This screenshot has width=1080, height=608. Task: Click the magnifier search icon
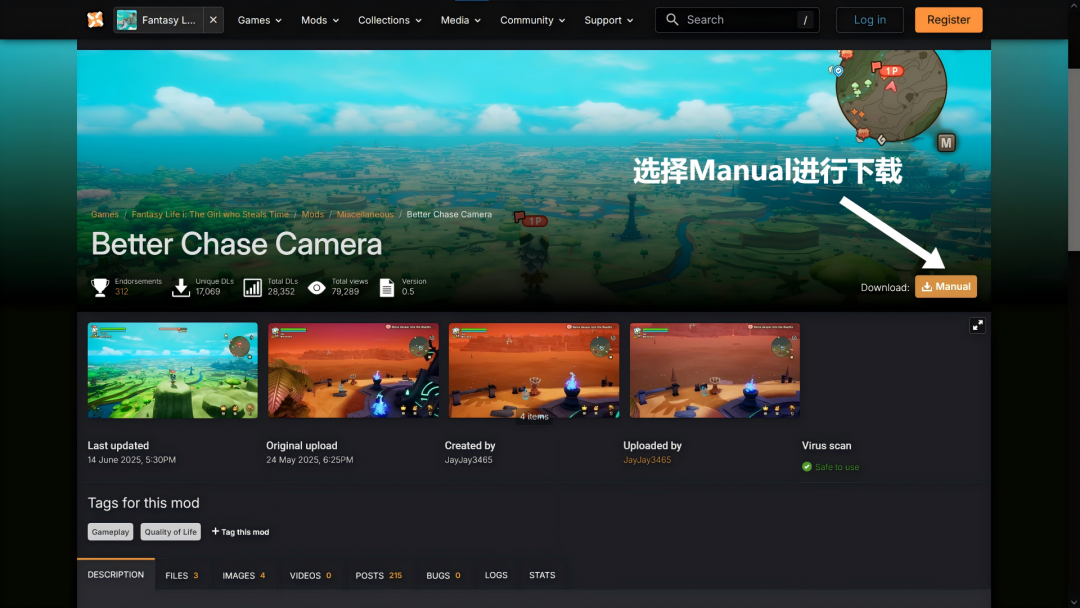[x=672, y=19]
